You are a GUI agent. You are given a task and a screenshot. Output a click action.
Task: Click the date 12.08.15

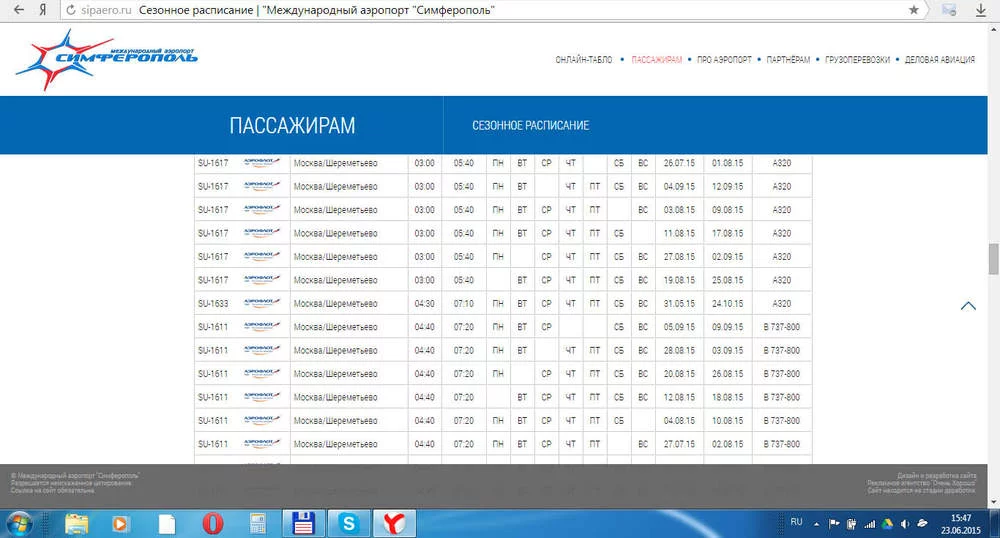click(679, 397)
